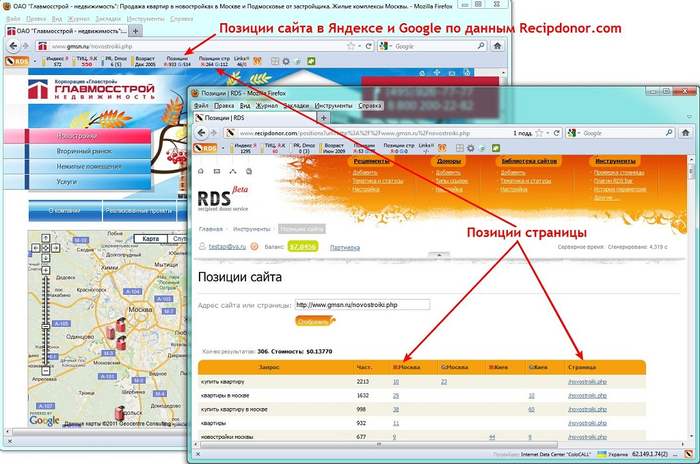700x464 pixels.
Task: Select the Позиции | RDS tab
Action: click(x=254, y=117)
